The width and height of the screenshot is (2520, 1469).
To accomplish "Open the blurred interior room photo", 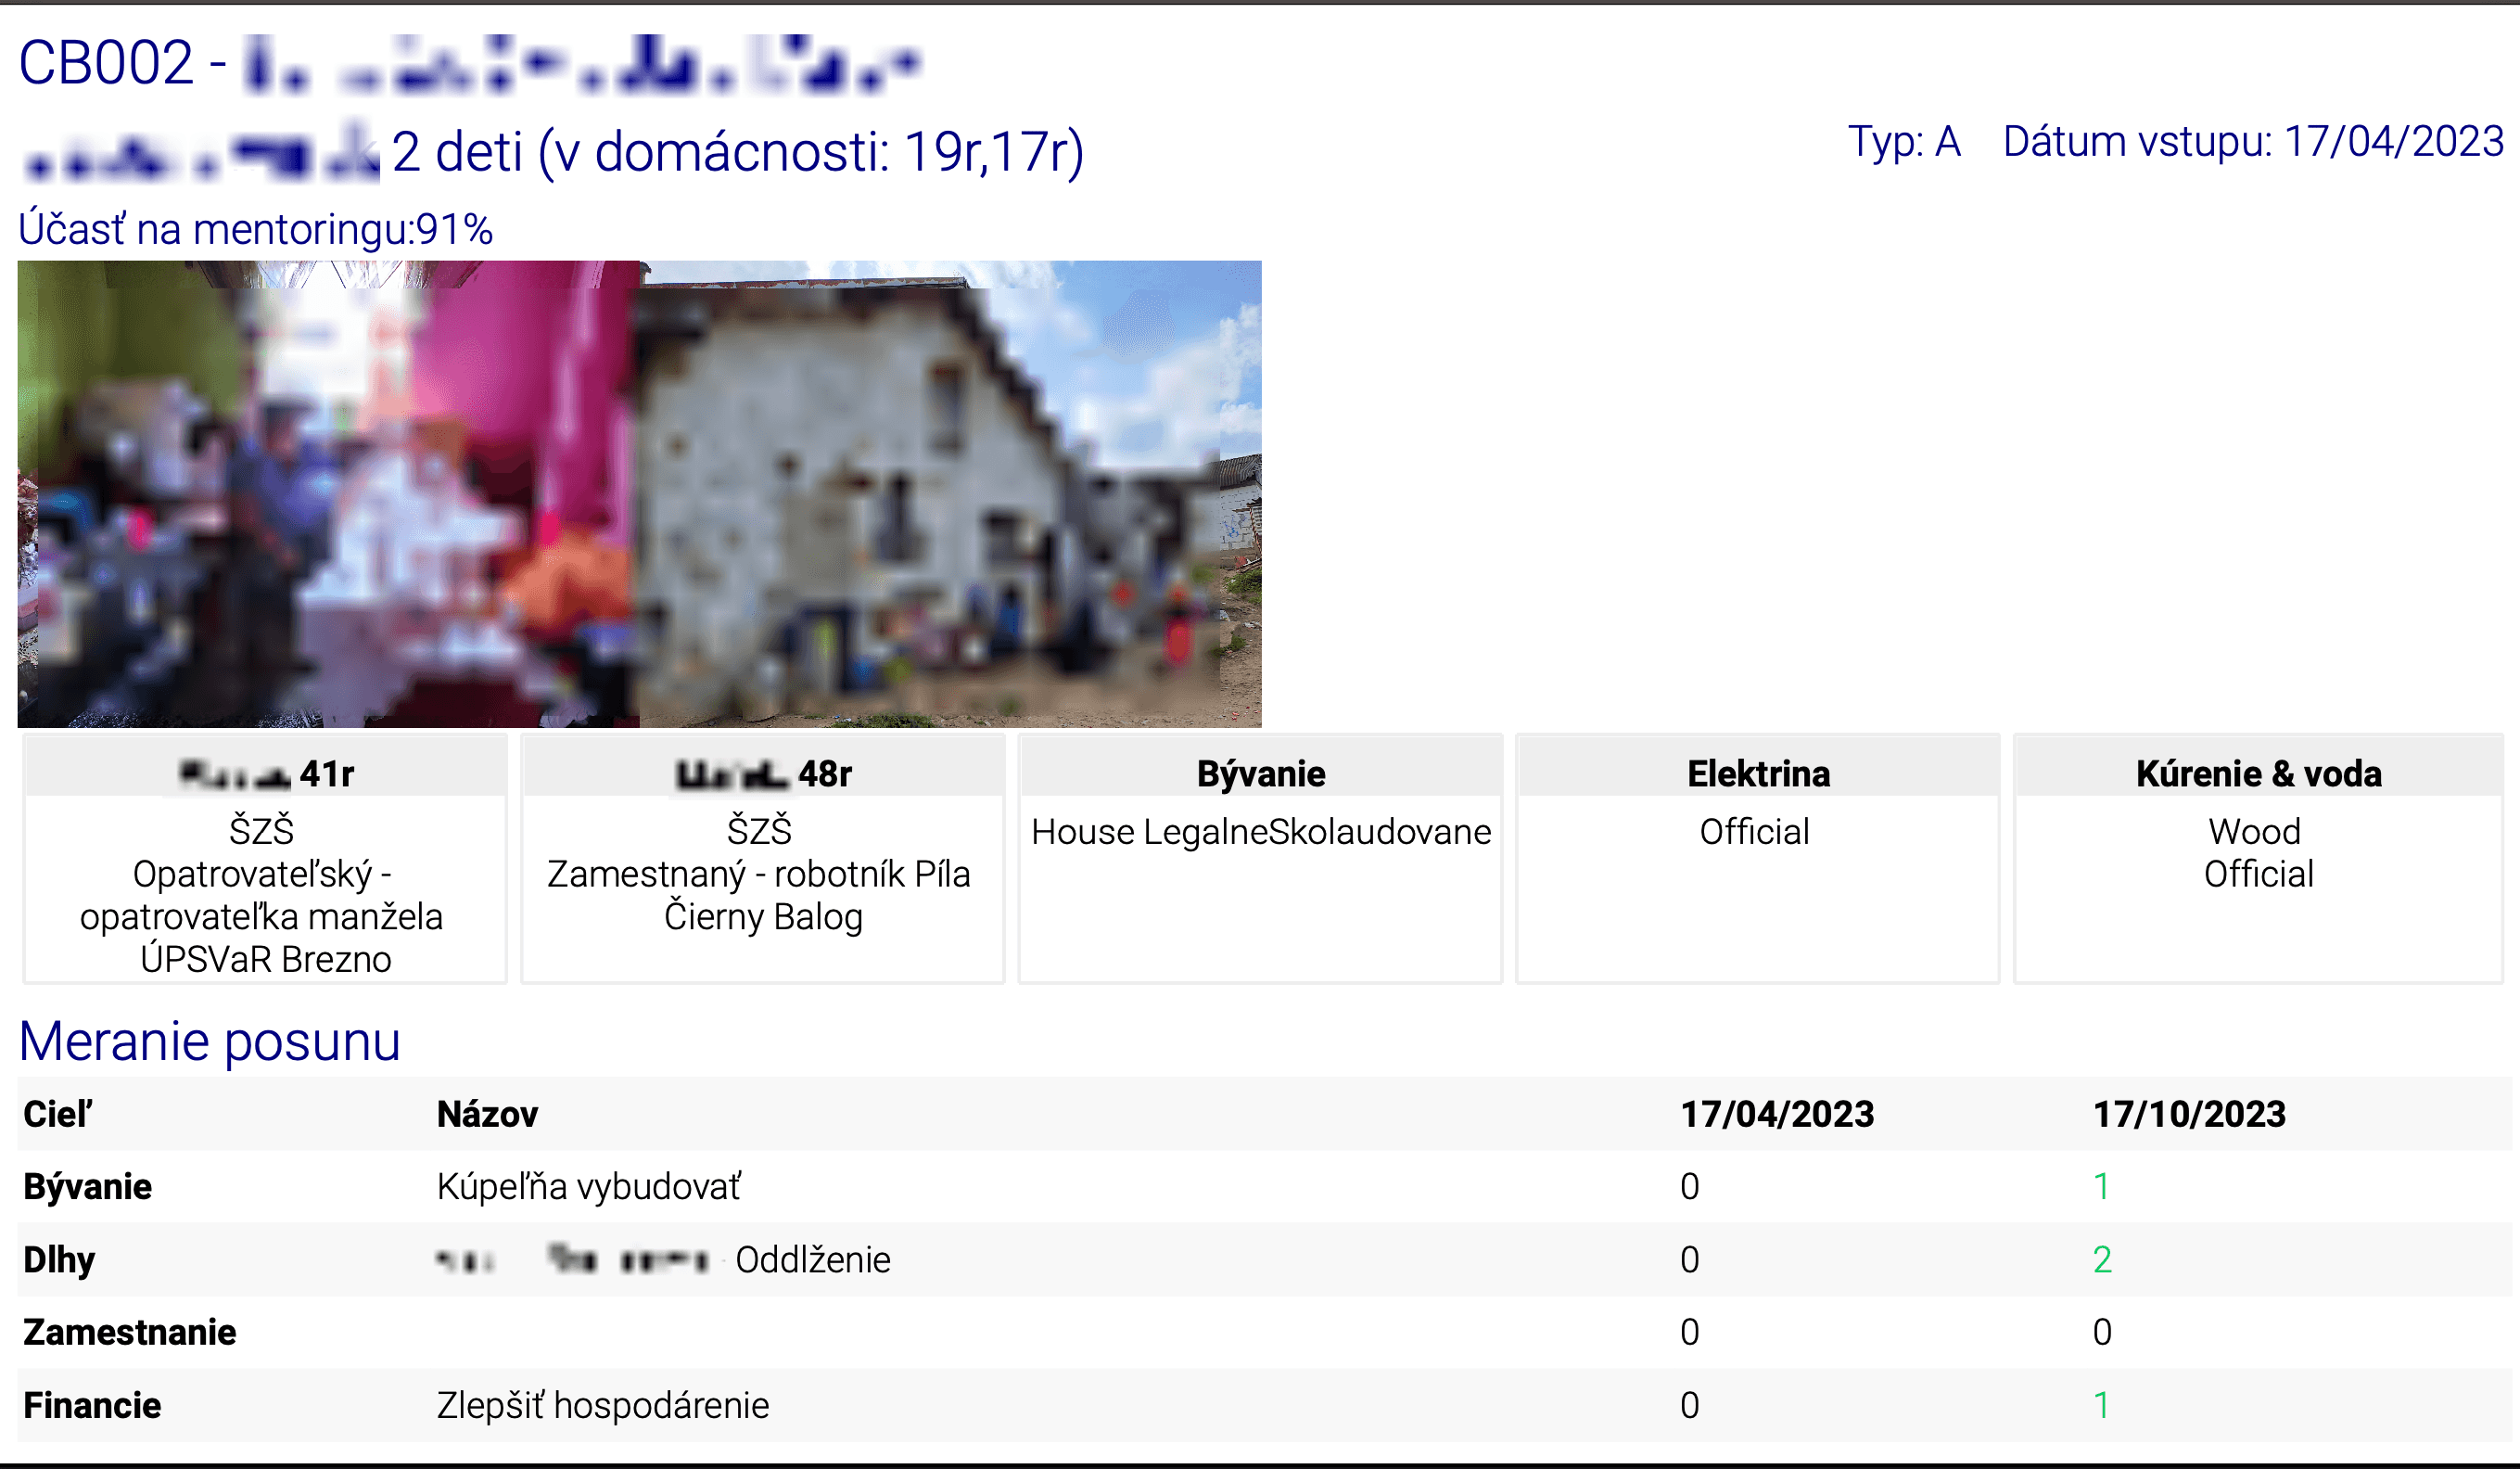I will [328, 494].
